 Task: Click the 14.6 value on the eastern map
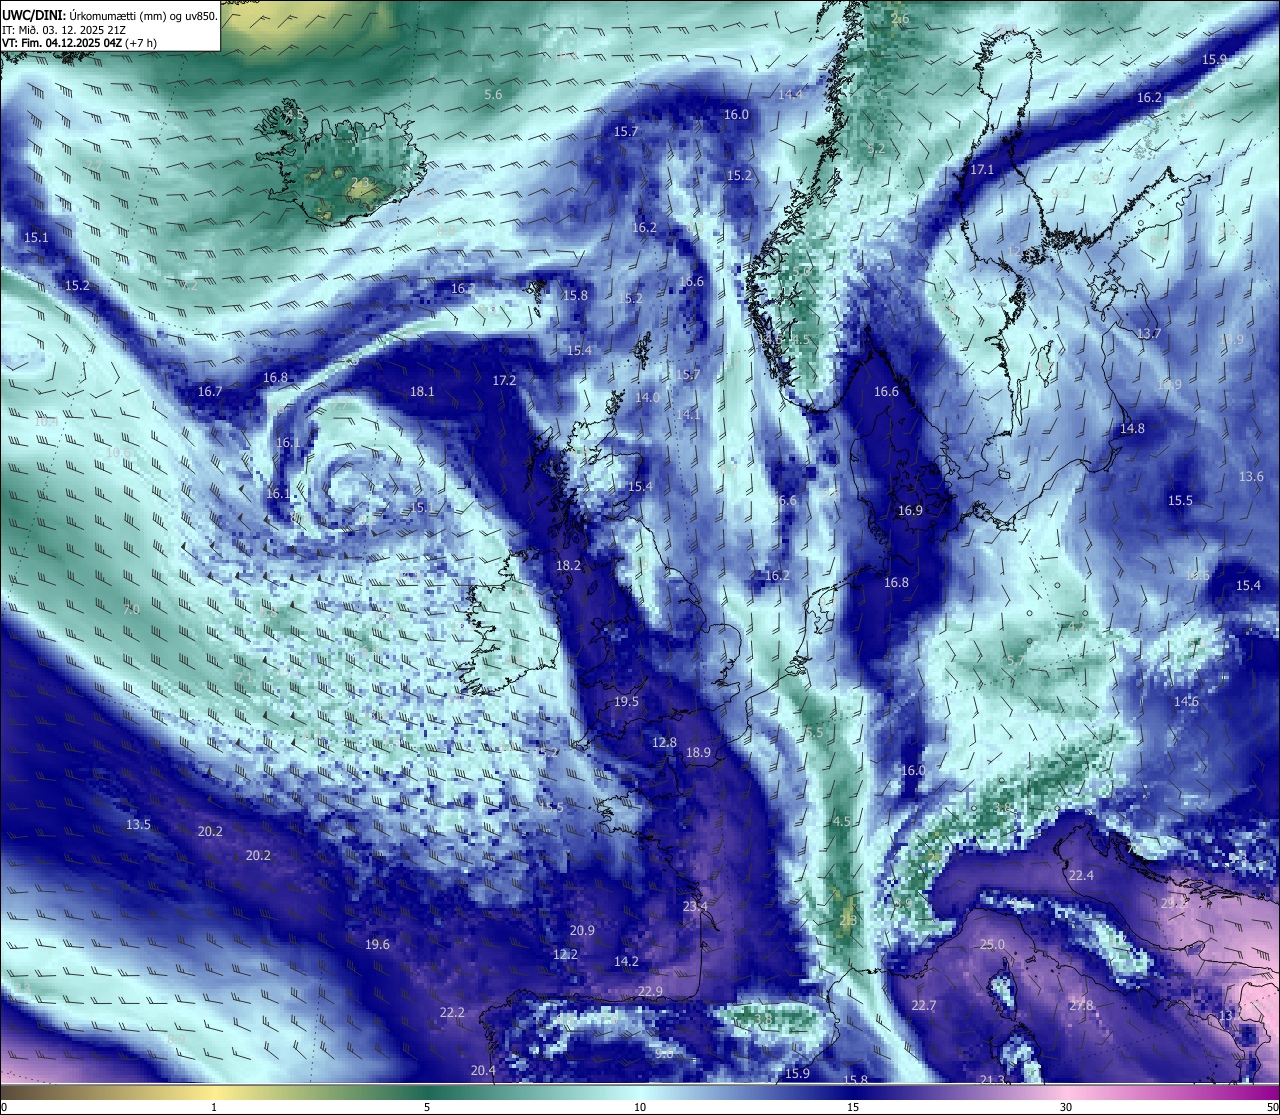click(1186, 702)
